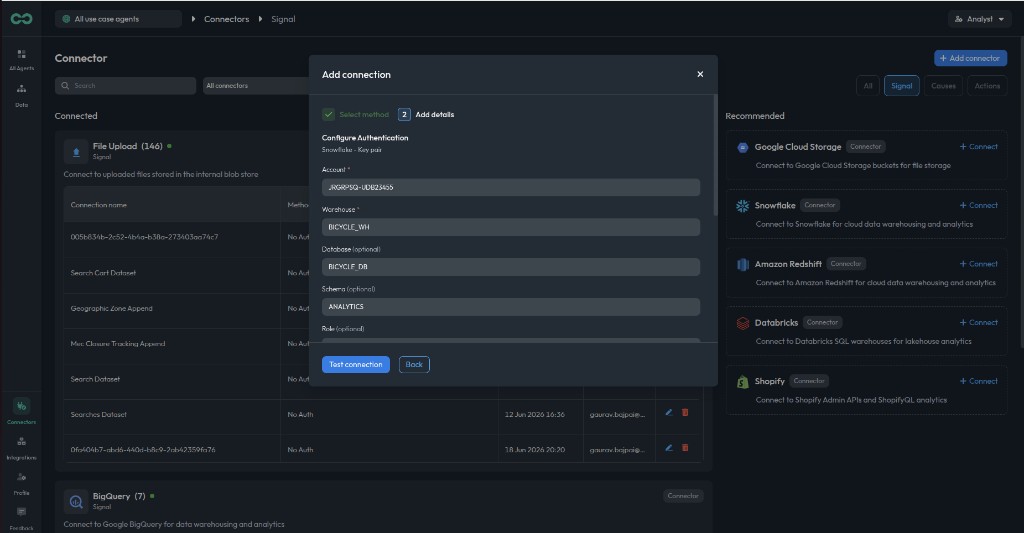
Task: Close the Add connection dialog
Action: 700,74
